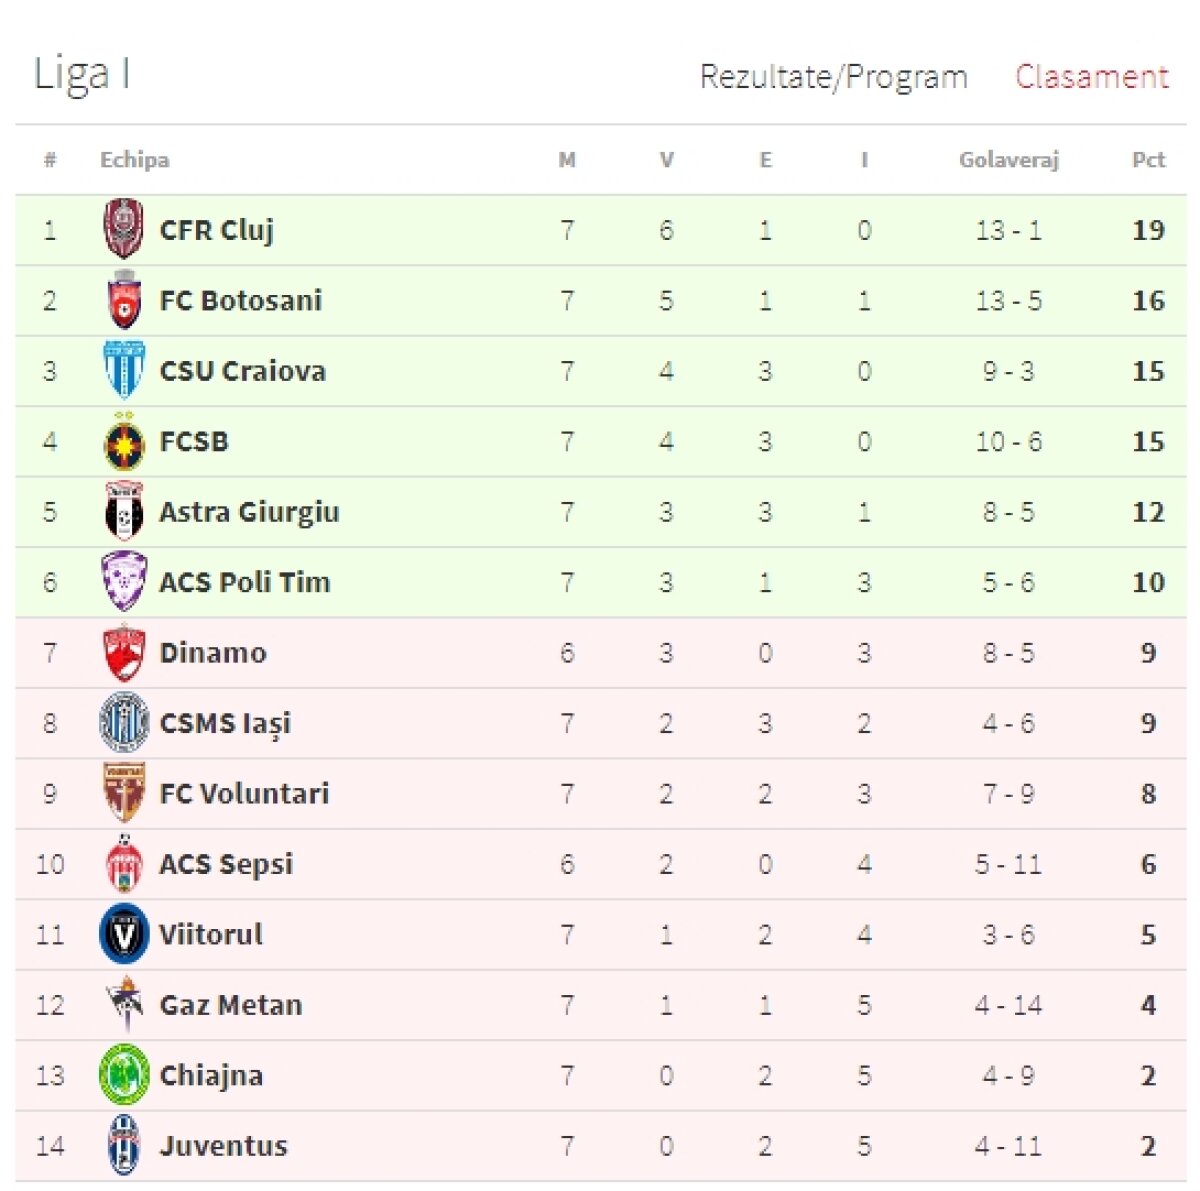This screenshot has width=1200, height=1191.
Task: Click the Astra Giurgiu club crest
Action: click(124, 512)
